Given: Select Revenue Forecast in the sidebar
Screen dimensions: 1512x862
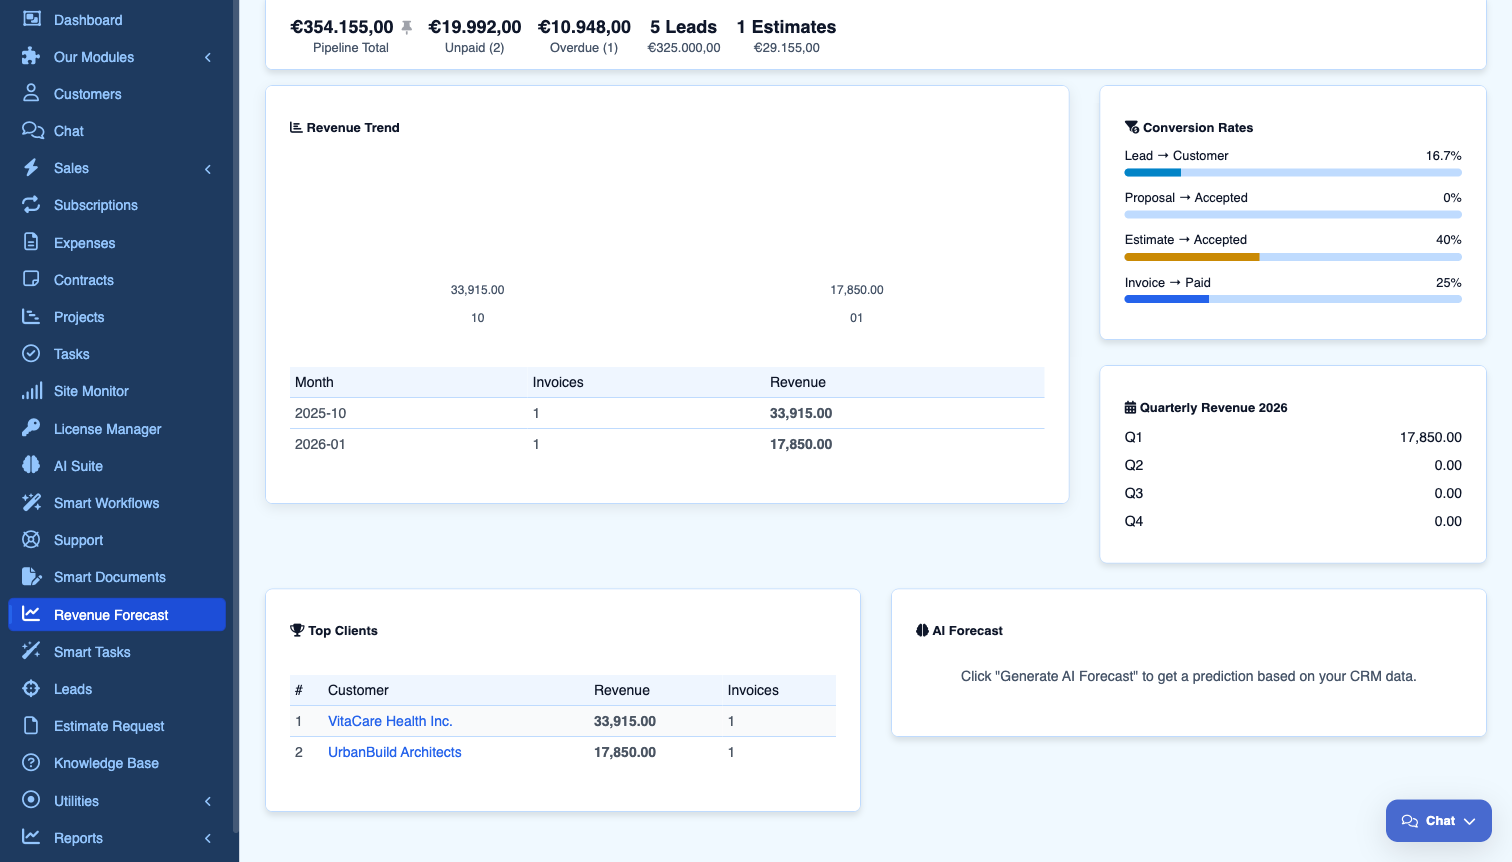Looking at the screenshot, I should (x=111, y=615).
